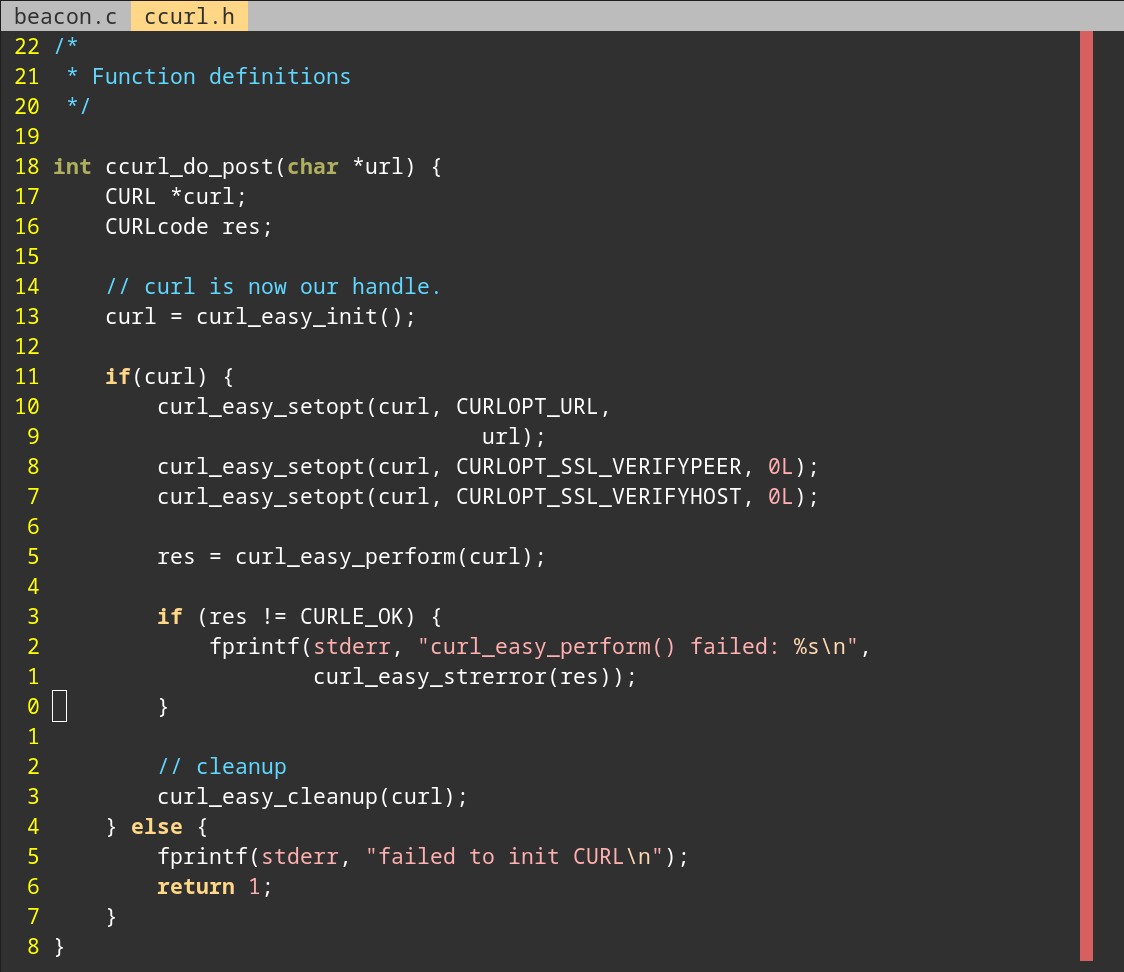Click the "// cleanup" comment
The width and height of the screenshot is (1124, 972).
pos(221,767)
